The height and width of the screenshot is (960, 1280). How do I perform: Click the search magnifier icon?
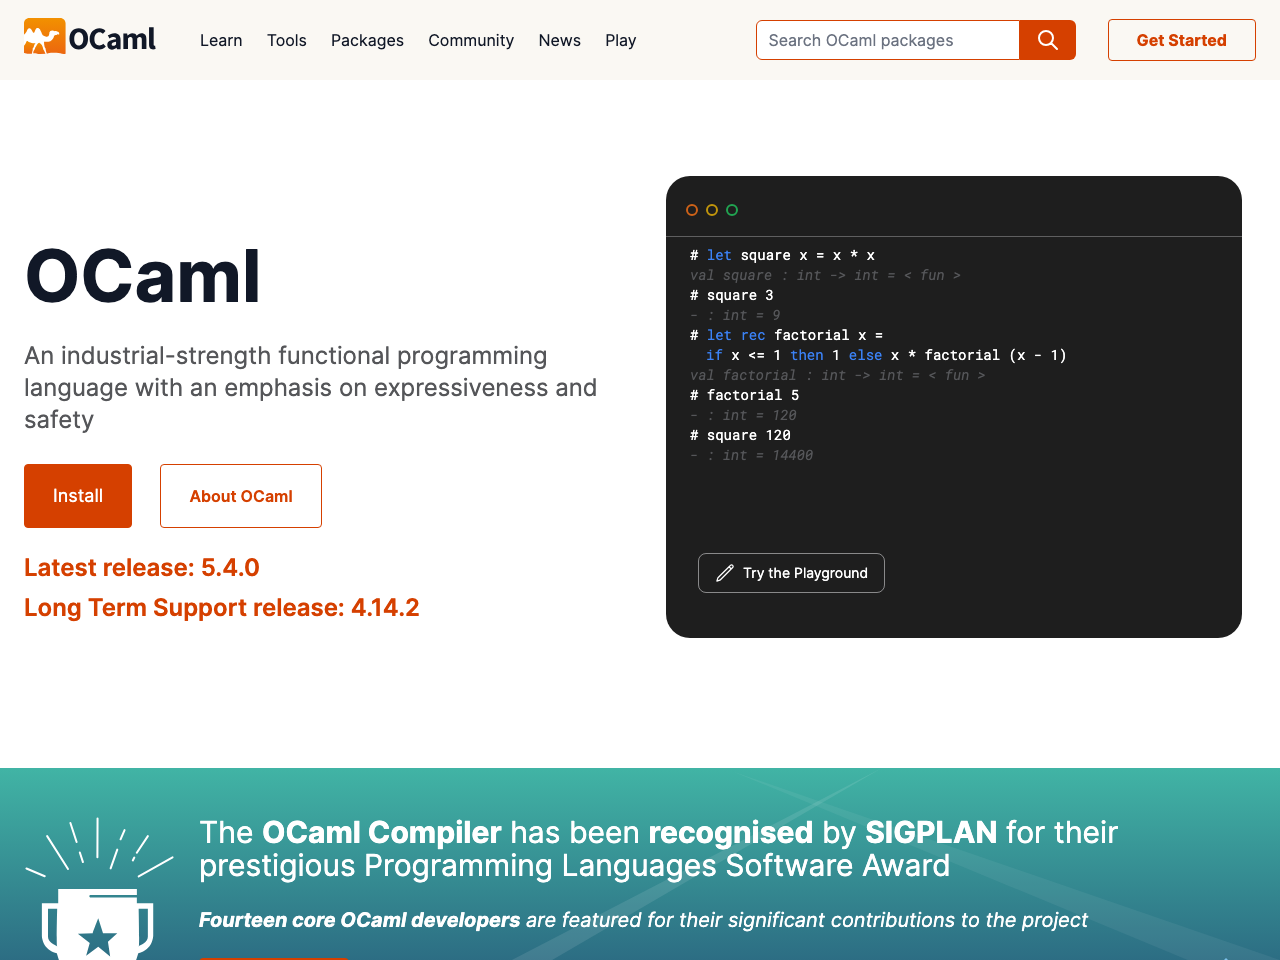point(1047,40)
